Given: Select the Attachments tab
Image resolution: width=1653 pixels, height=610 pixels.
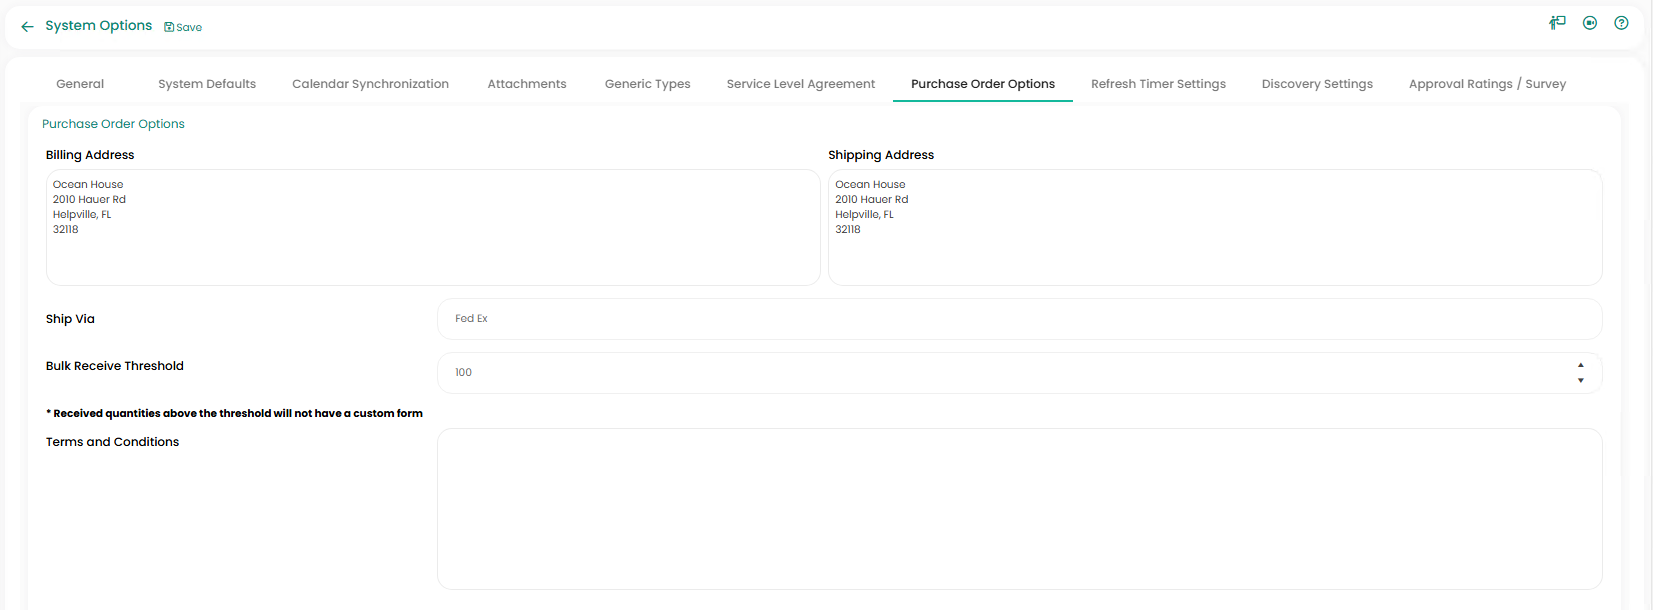Looking at the screenshot, I should point(527,84).
